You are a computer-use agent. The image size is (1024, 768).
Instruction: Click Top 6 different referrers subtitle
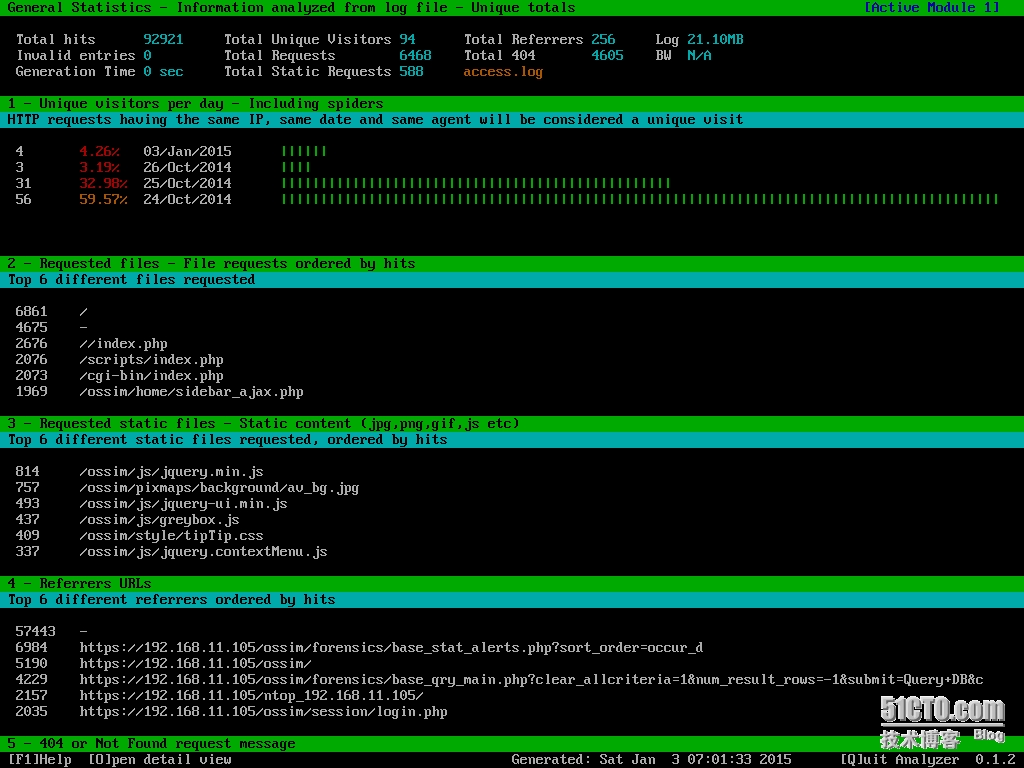(x=171, y=600)
